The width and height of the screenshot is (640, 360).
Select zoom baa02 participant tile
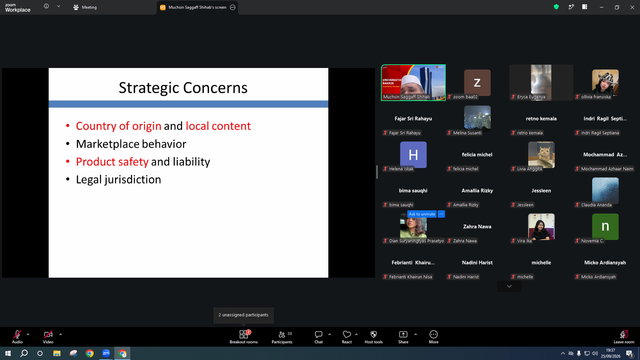[x=477, y=83]
